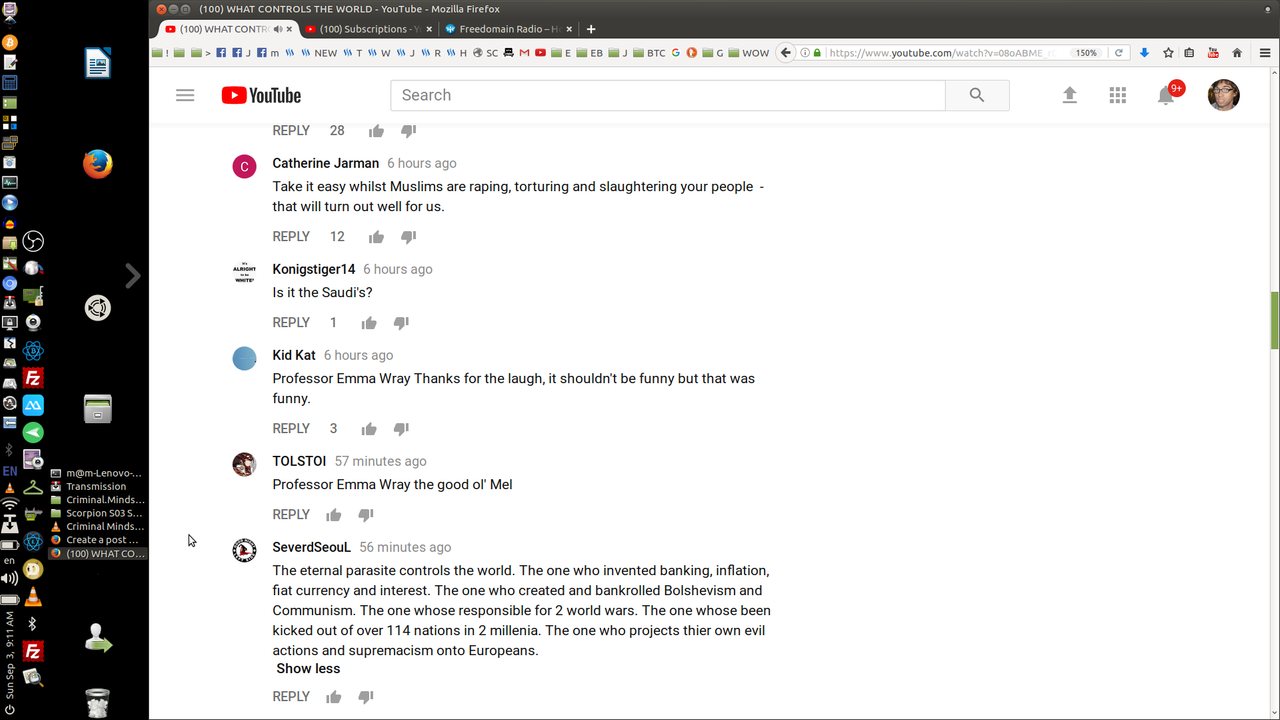This screenshot has width=1280, height=720.
Task: Like Kid Kat's comment with thumbs up
Action: [x=369, y=429]
